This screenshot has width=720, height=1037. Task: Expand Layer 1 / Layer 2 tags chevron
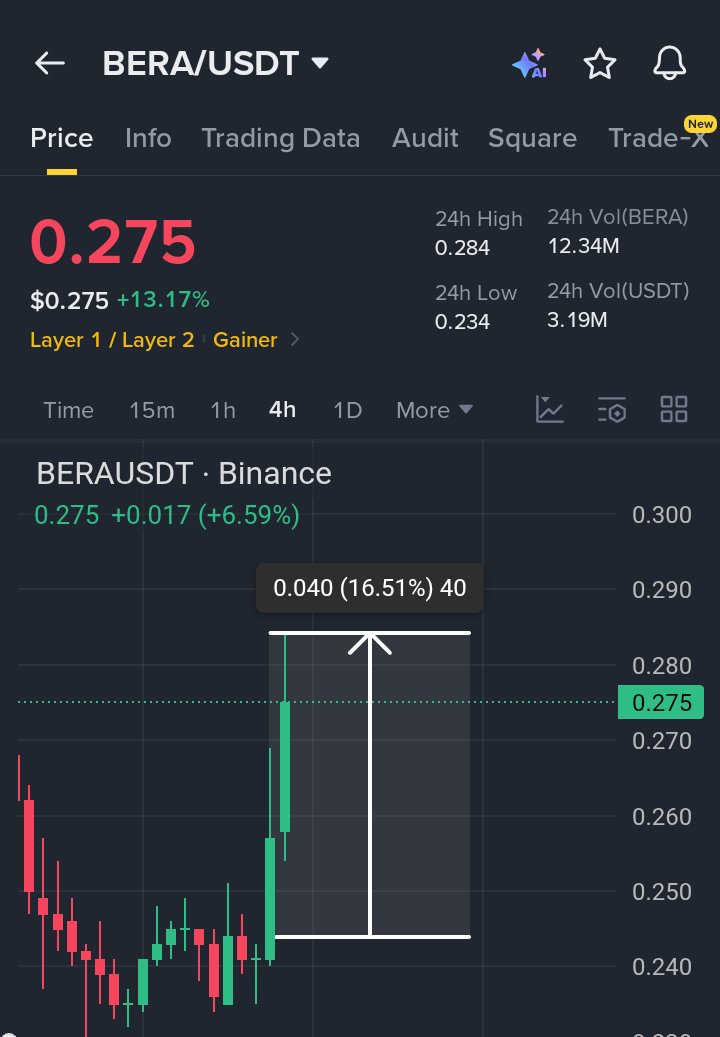[295, 339]
